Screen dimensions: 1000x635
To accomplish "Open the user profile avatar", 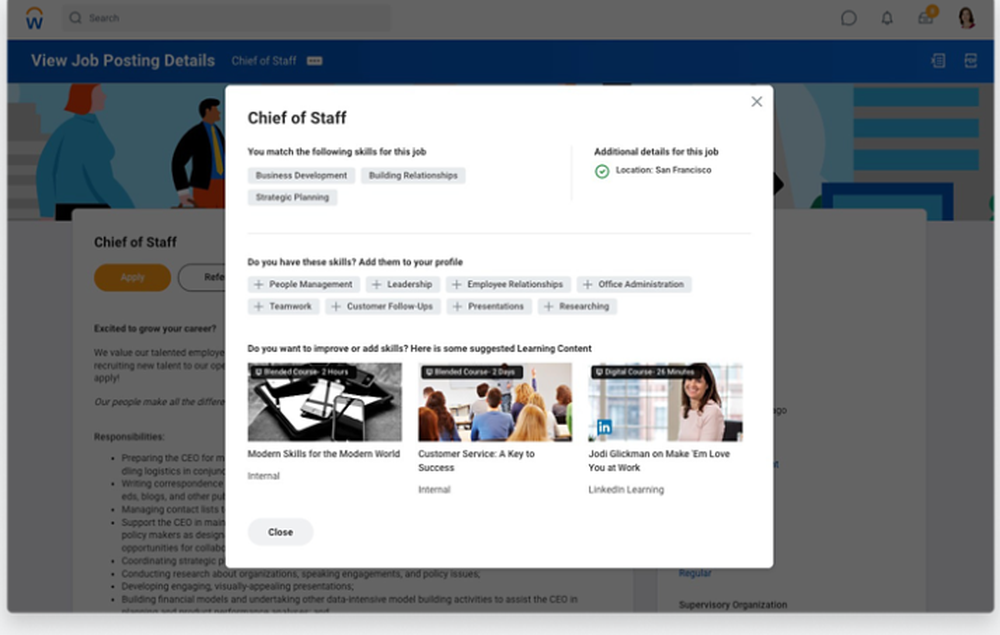I will click(x=967, y=17).
